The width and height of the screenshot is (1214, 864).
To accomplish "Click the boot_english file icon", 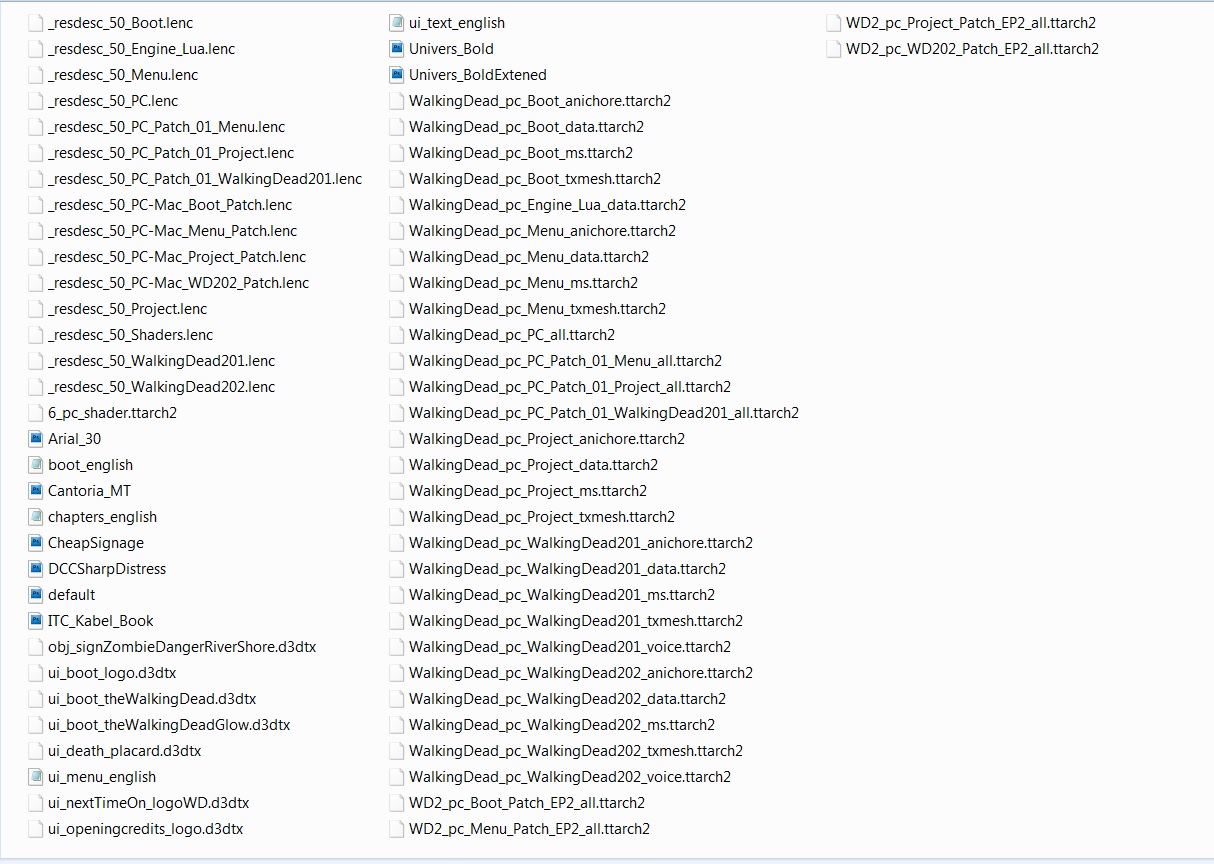I will (x=36, y=465).
